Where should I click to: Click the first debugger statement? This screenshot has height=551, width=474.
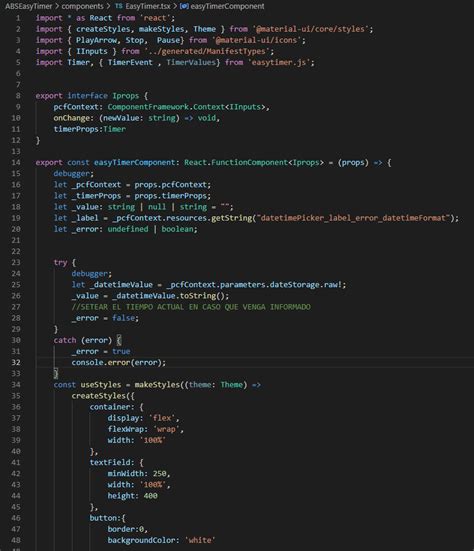tap(73, 174)
